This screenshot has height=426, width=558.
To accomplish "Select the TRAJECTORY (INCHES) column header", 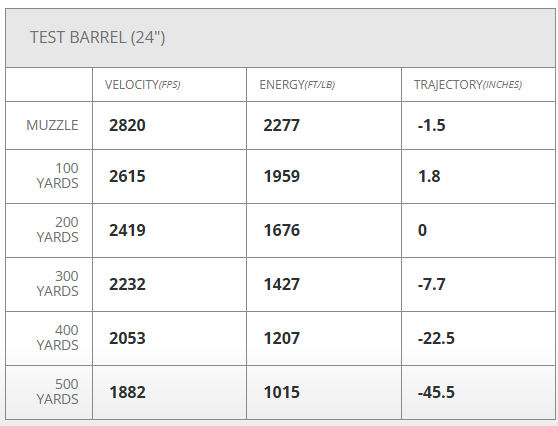I will click(468, 85).
